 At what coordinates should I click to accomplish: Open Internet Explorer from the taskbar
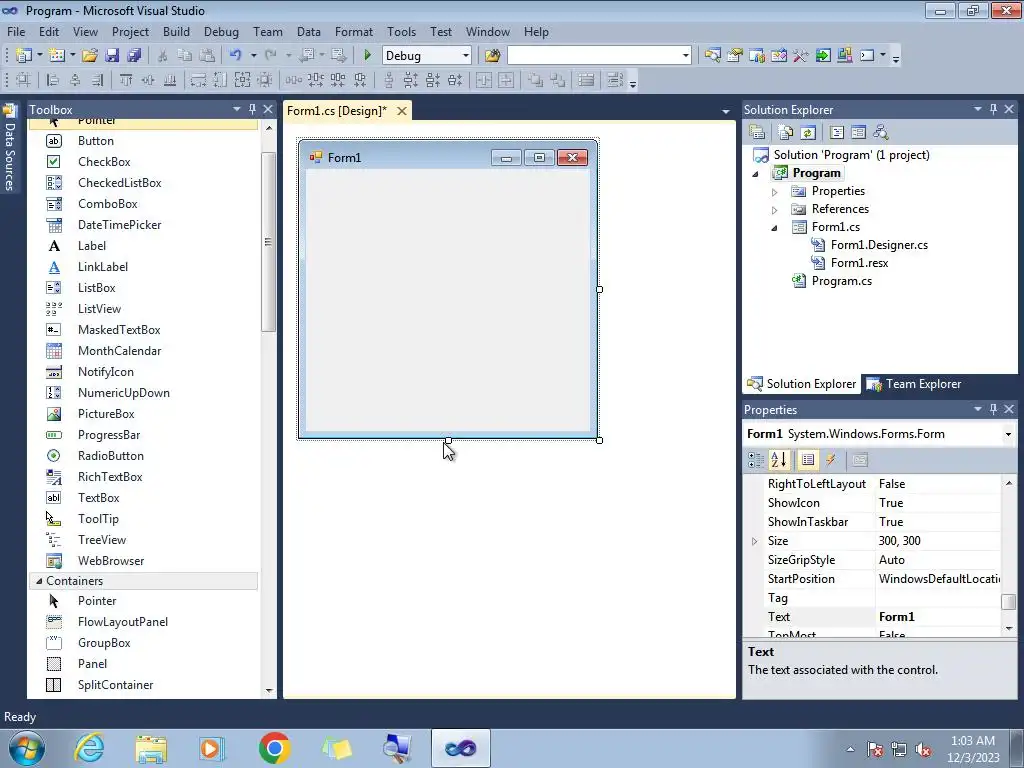click(x=89, y=748)
